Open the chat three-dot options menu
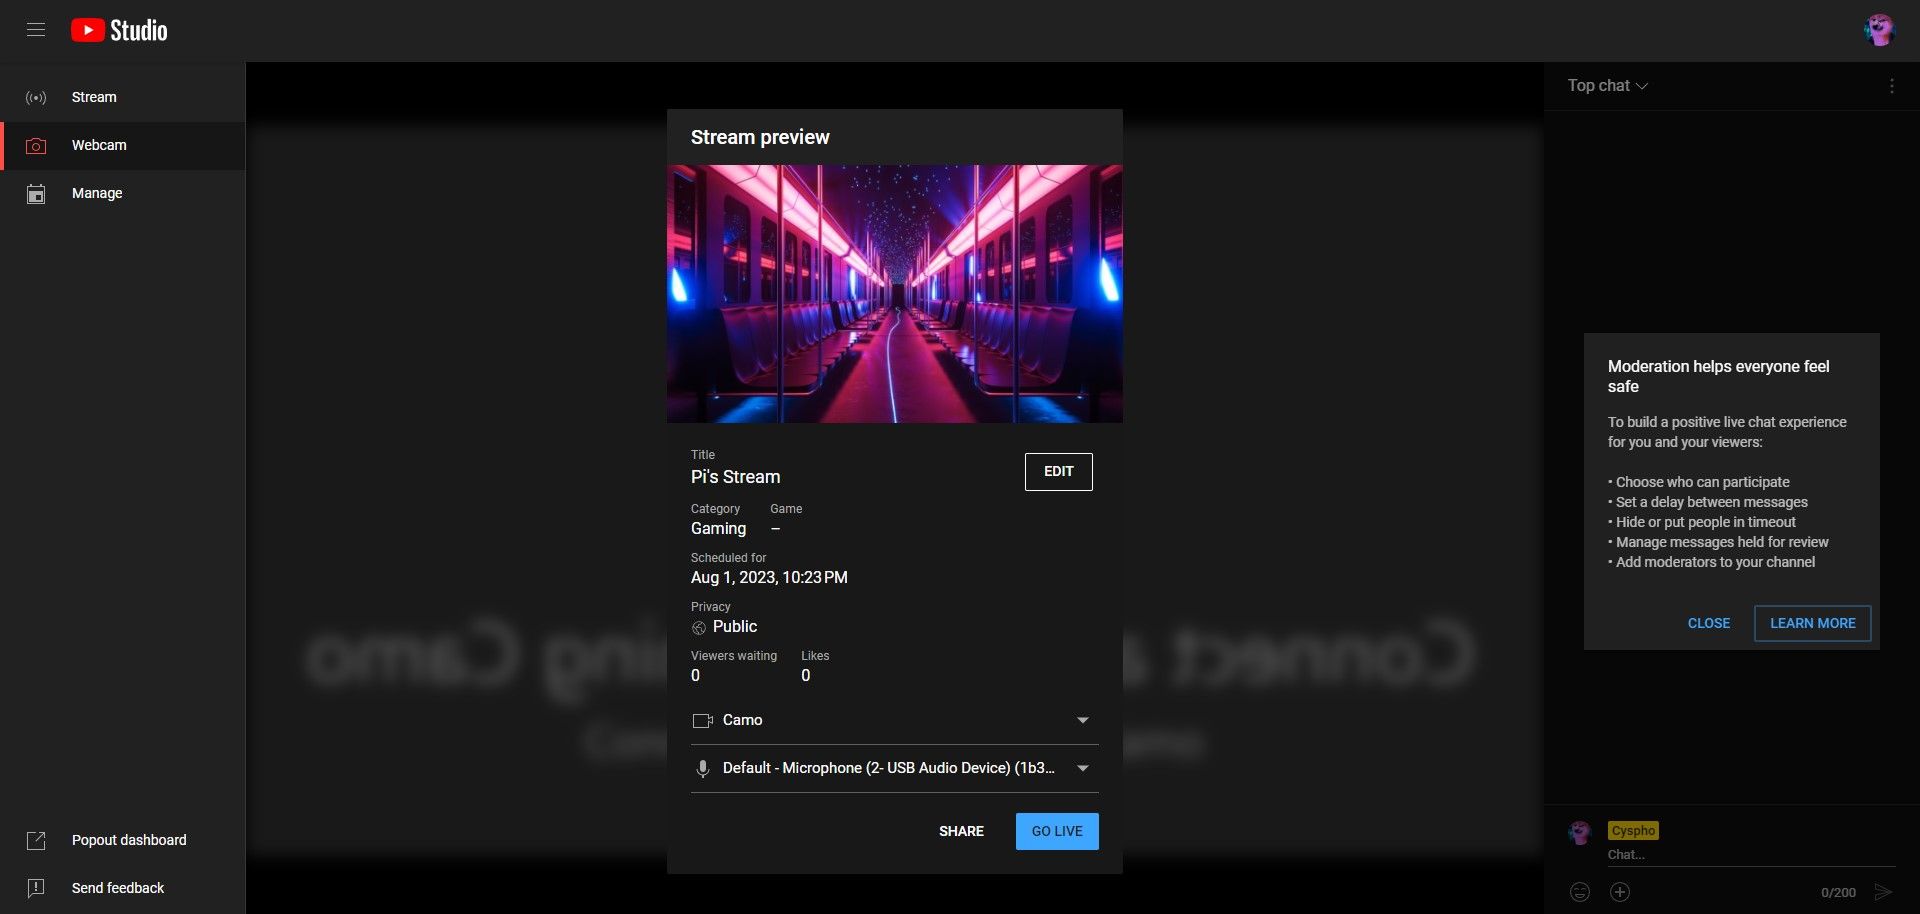The width and height of the screenshot is (1920, 914). pyautogui.click(x=1891, y=86)
